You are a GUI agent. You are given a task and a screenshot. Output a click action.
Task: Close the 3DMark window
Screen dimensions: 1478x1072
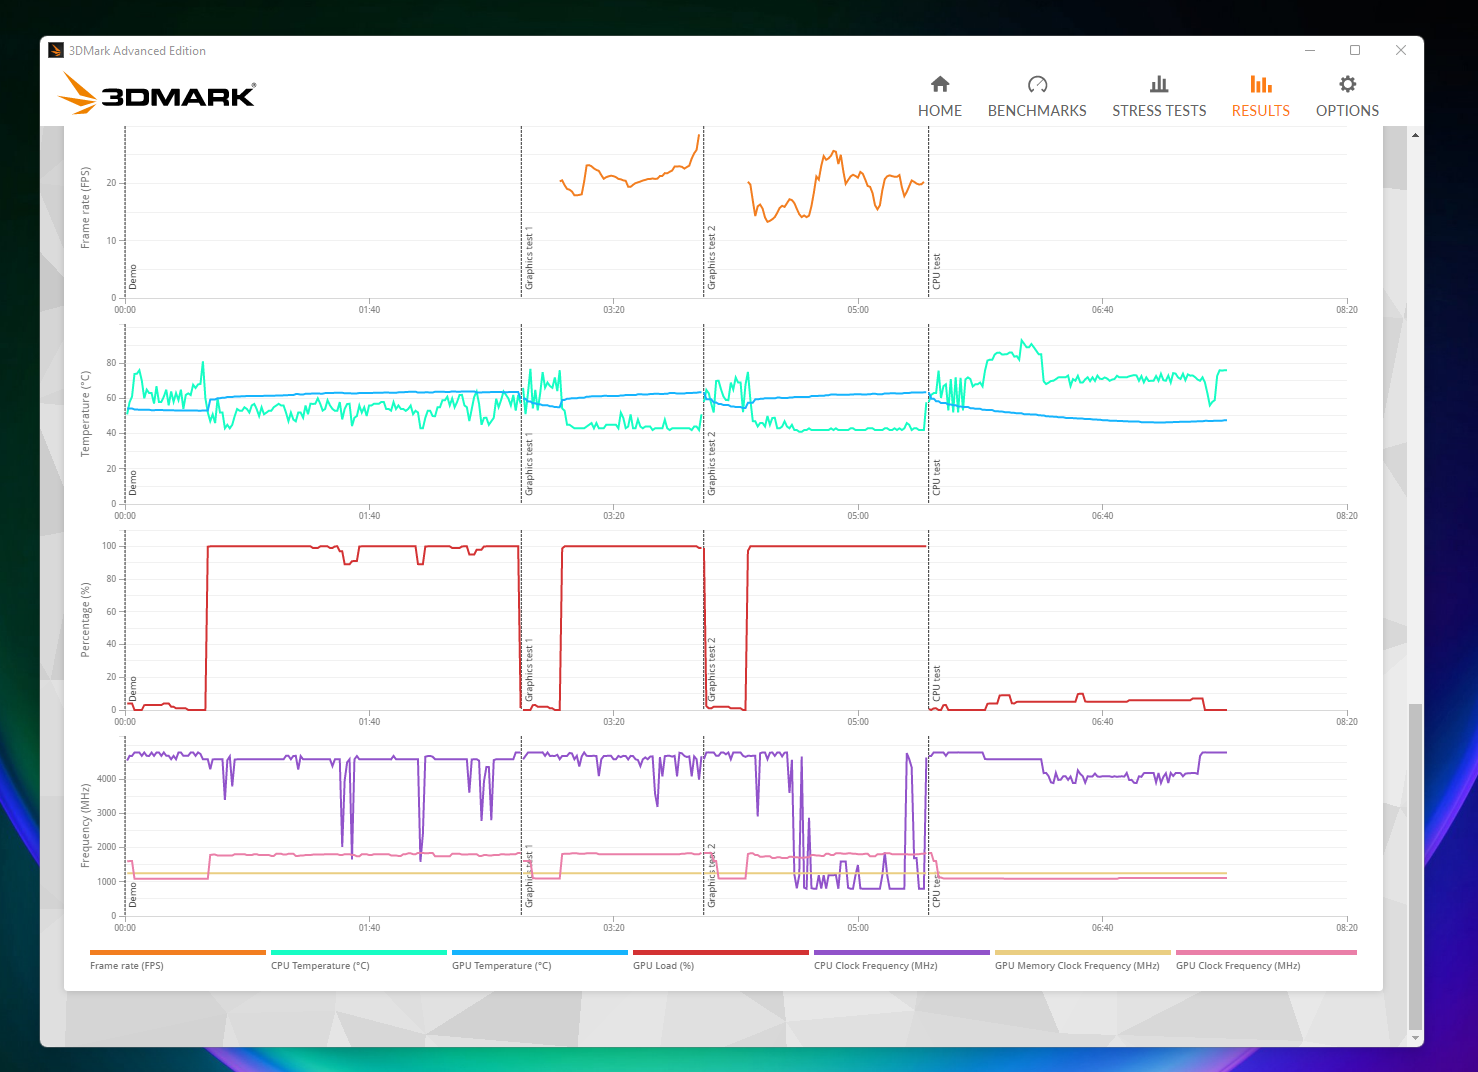coord(1401,50)
